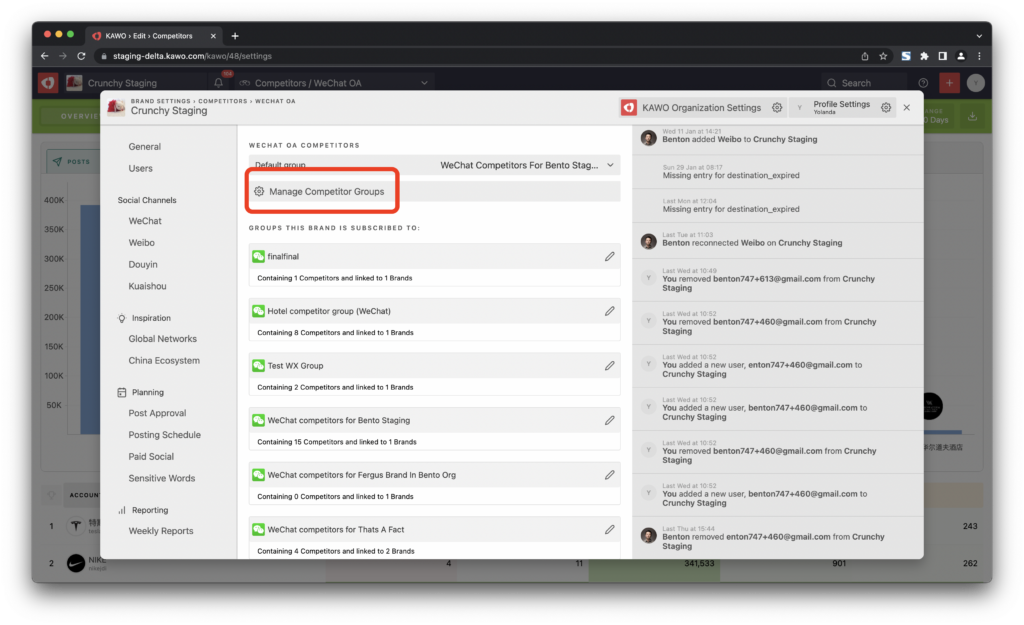Edit the Test WX Group pencil icon
This screenshot has width=1024, height=625.
coord(609,366)
